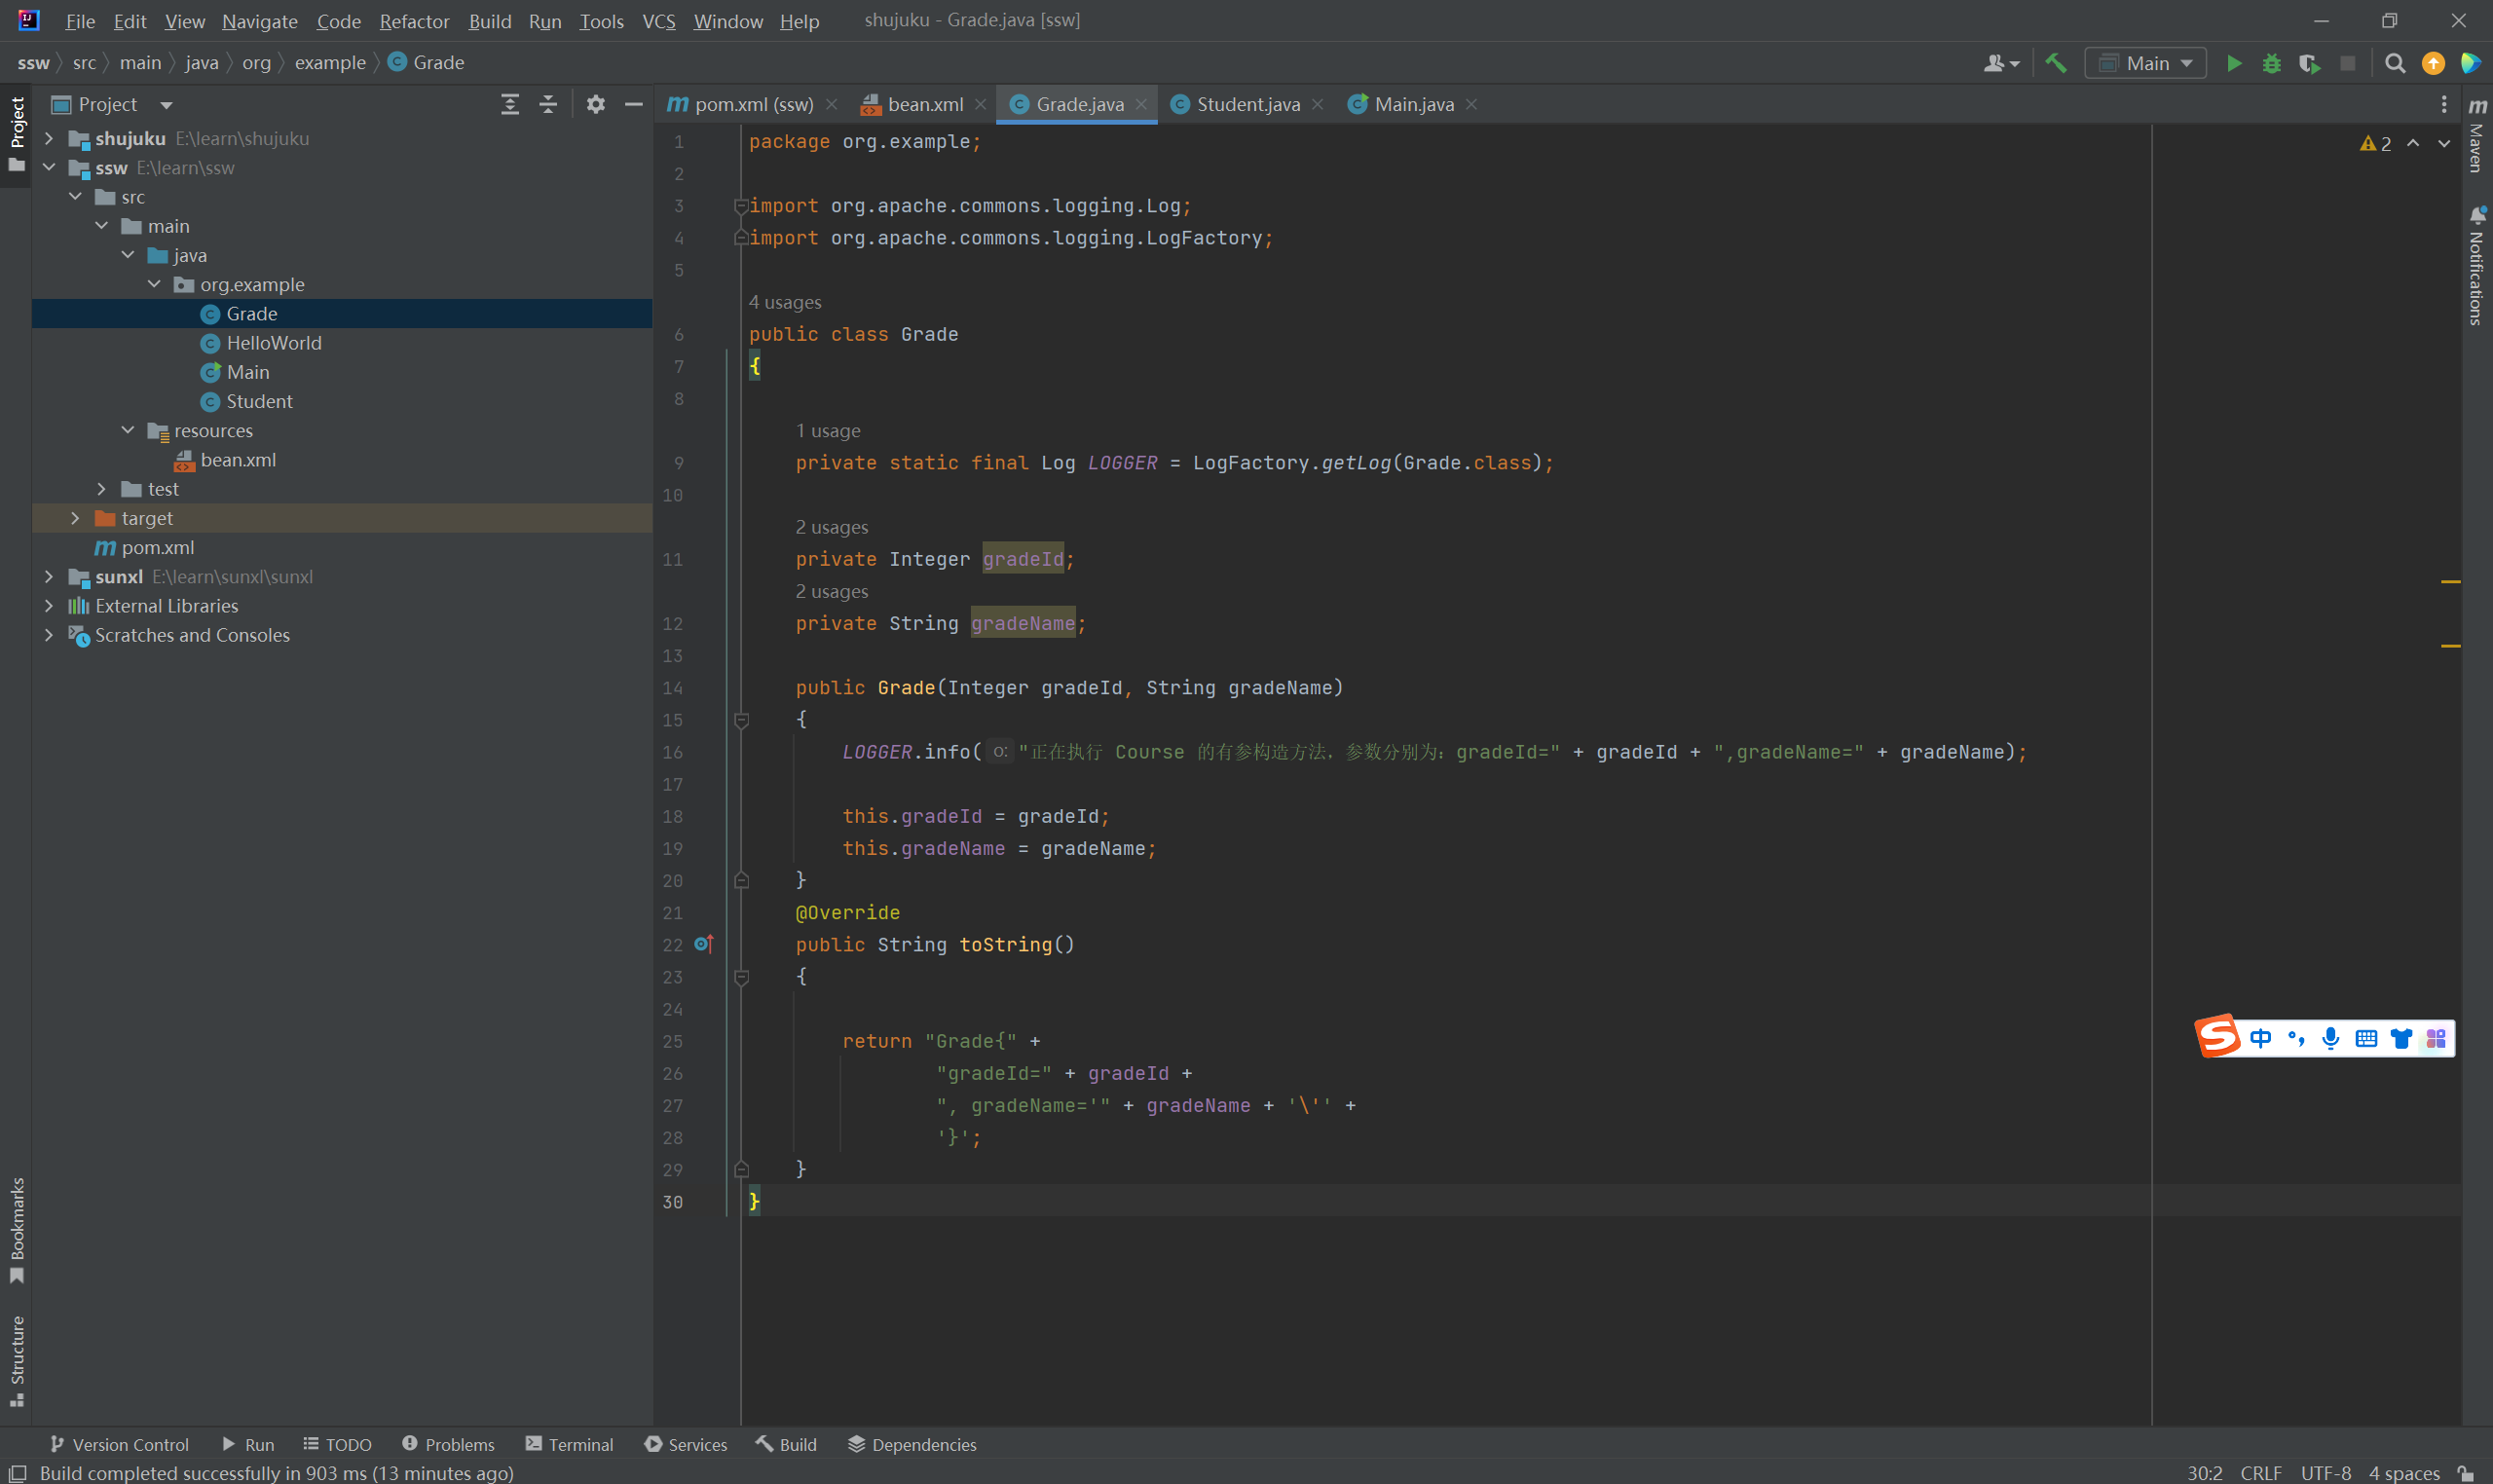
Task: Open editor tabs more options menu
Action: 2443,104
